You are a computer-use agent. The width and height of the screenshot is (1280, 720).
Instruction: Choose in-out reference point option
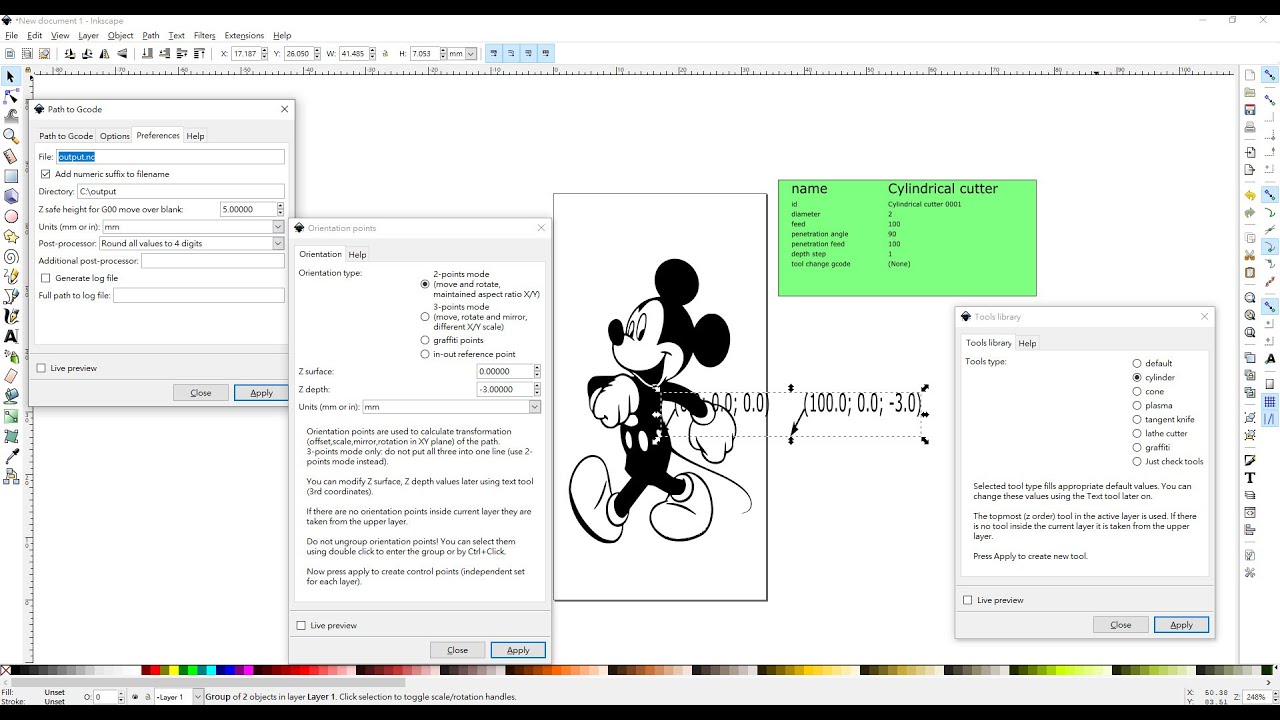click(x=425, y=354)
